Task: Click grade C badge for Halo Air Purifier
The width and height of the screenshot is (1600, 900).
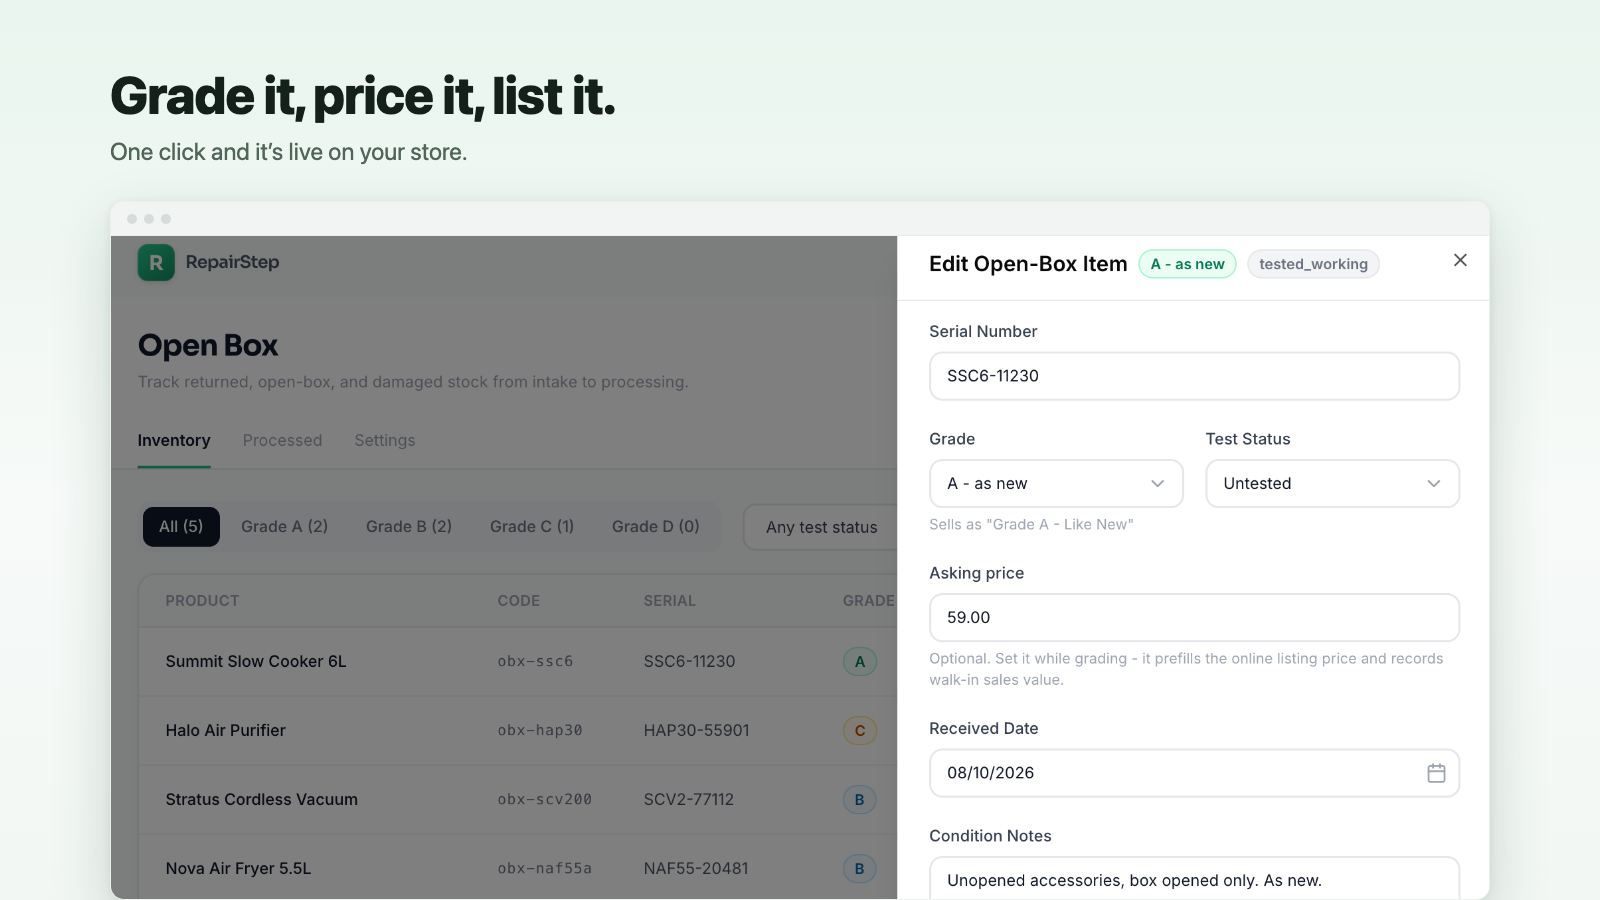Action: (860, 731)
